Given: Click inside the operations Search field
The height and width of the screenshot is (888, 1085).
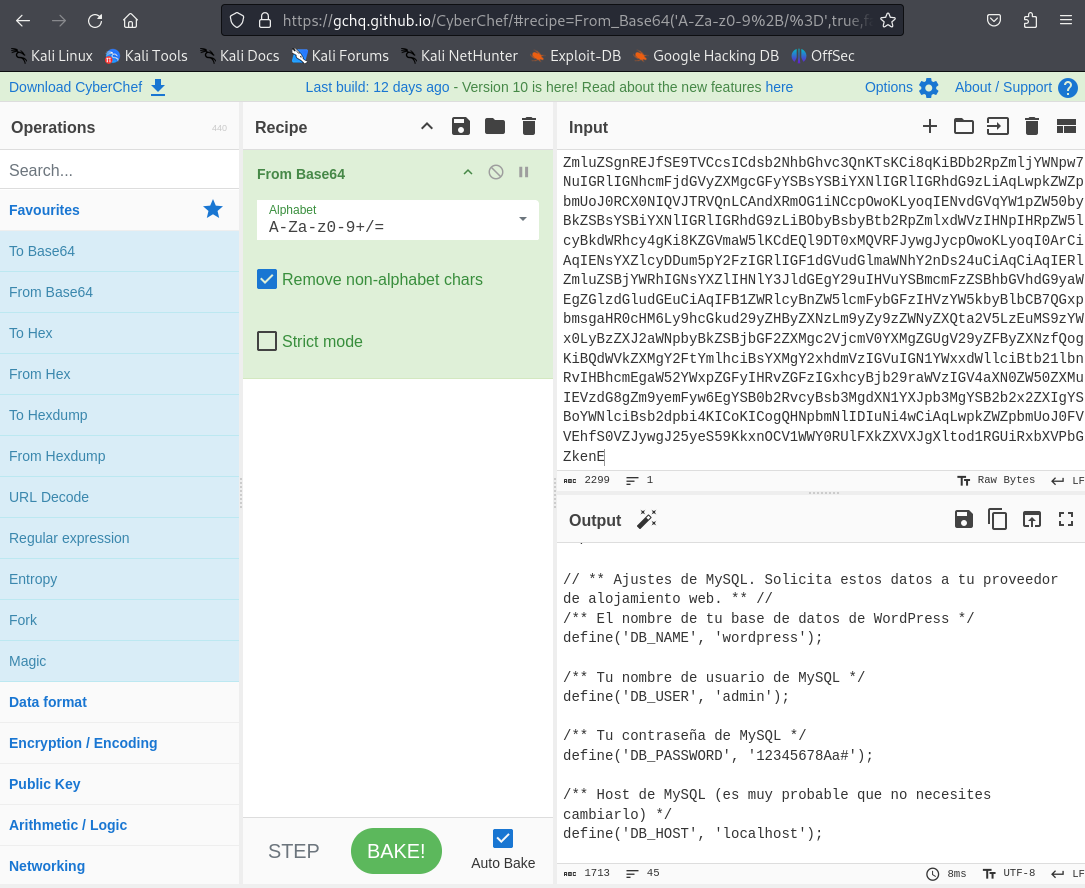Looking at the screenshot, I should (x=120, y=169).
